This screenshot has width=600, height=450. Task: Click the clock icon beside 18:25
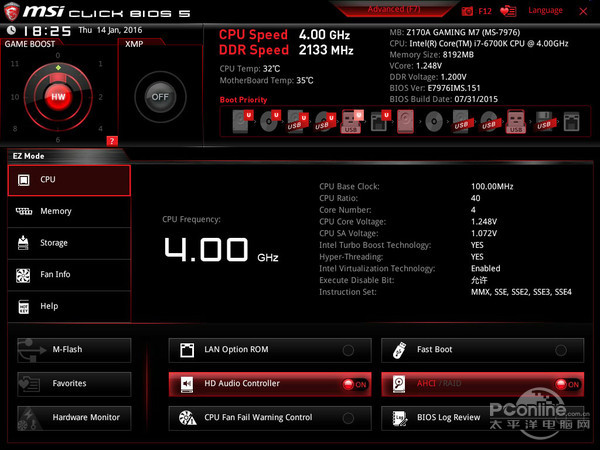tap(11, 30)
